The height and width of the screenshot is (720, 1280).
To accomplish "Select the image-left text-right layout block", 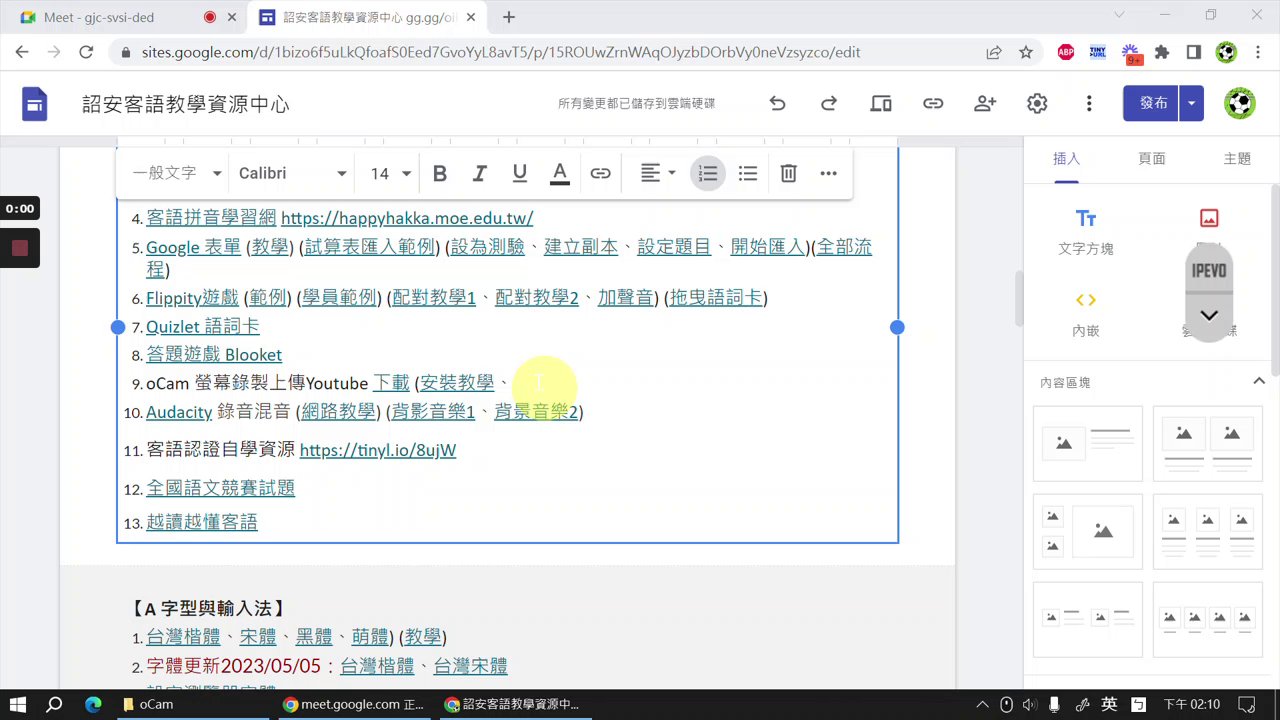I will (1088, 445).
